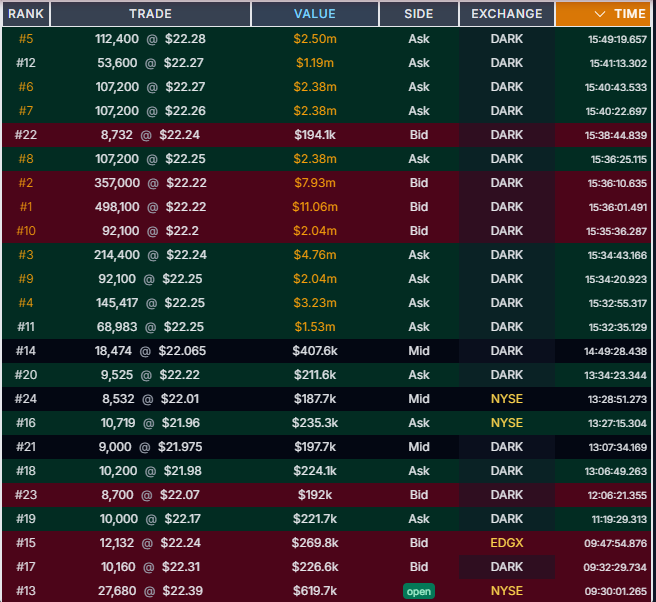Select rank cell #2
This screenshot has width=656, height=602.
[x=26, y=183]
